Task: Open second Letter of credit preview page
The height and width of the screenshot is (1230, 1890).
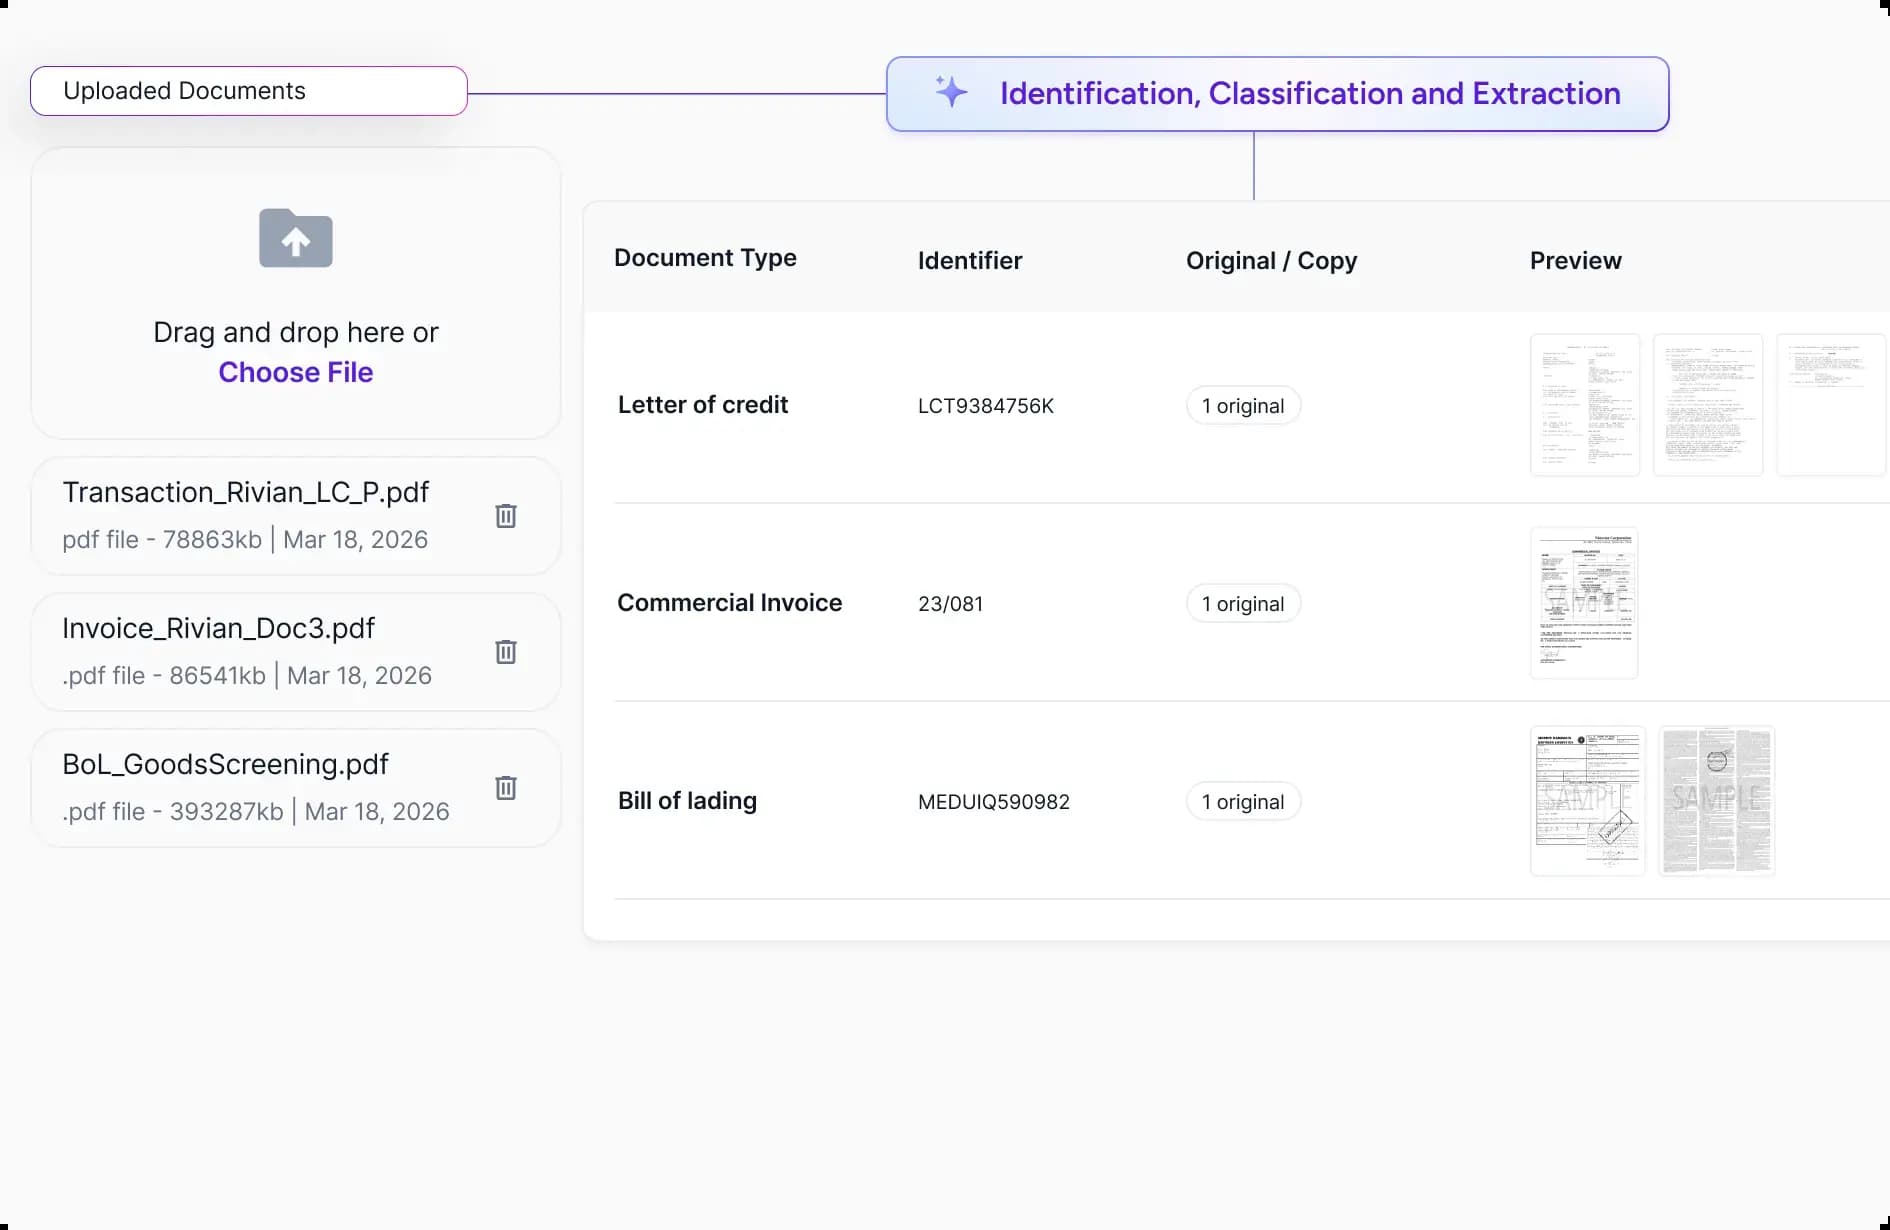Action: [1707, 405]
